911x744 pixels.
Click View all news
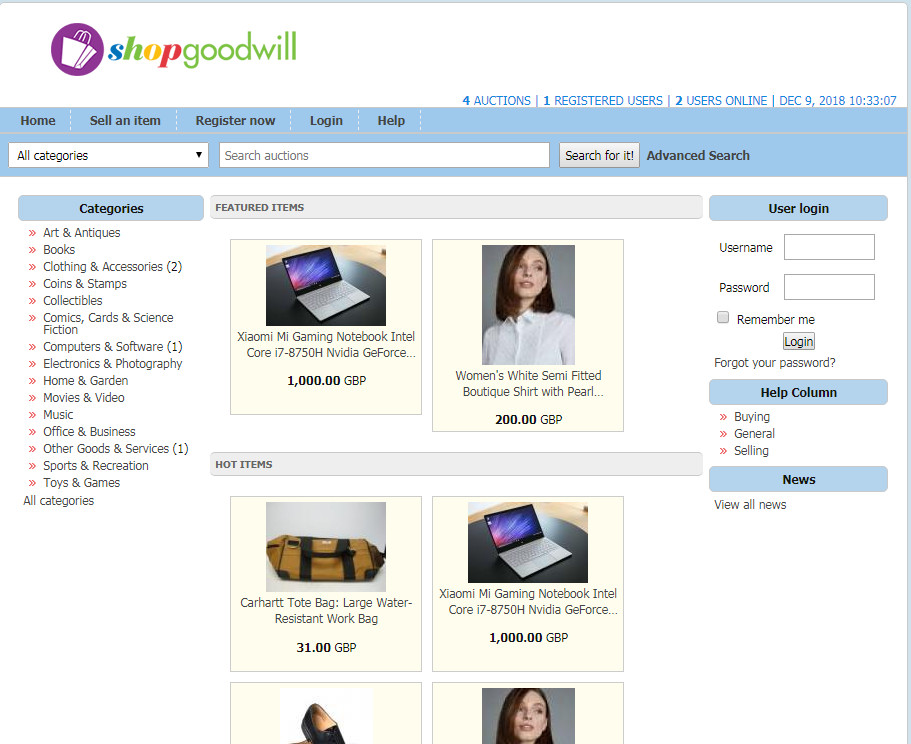click(x=750, y=504)
